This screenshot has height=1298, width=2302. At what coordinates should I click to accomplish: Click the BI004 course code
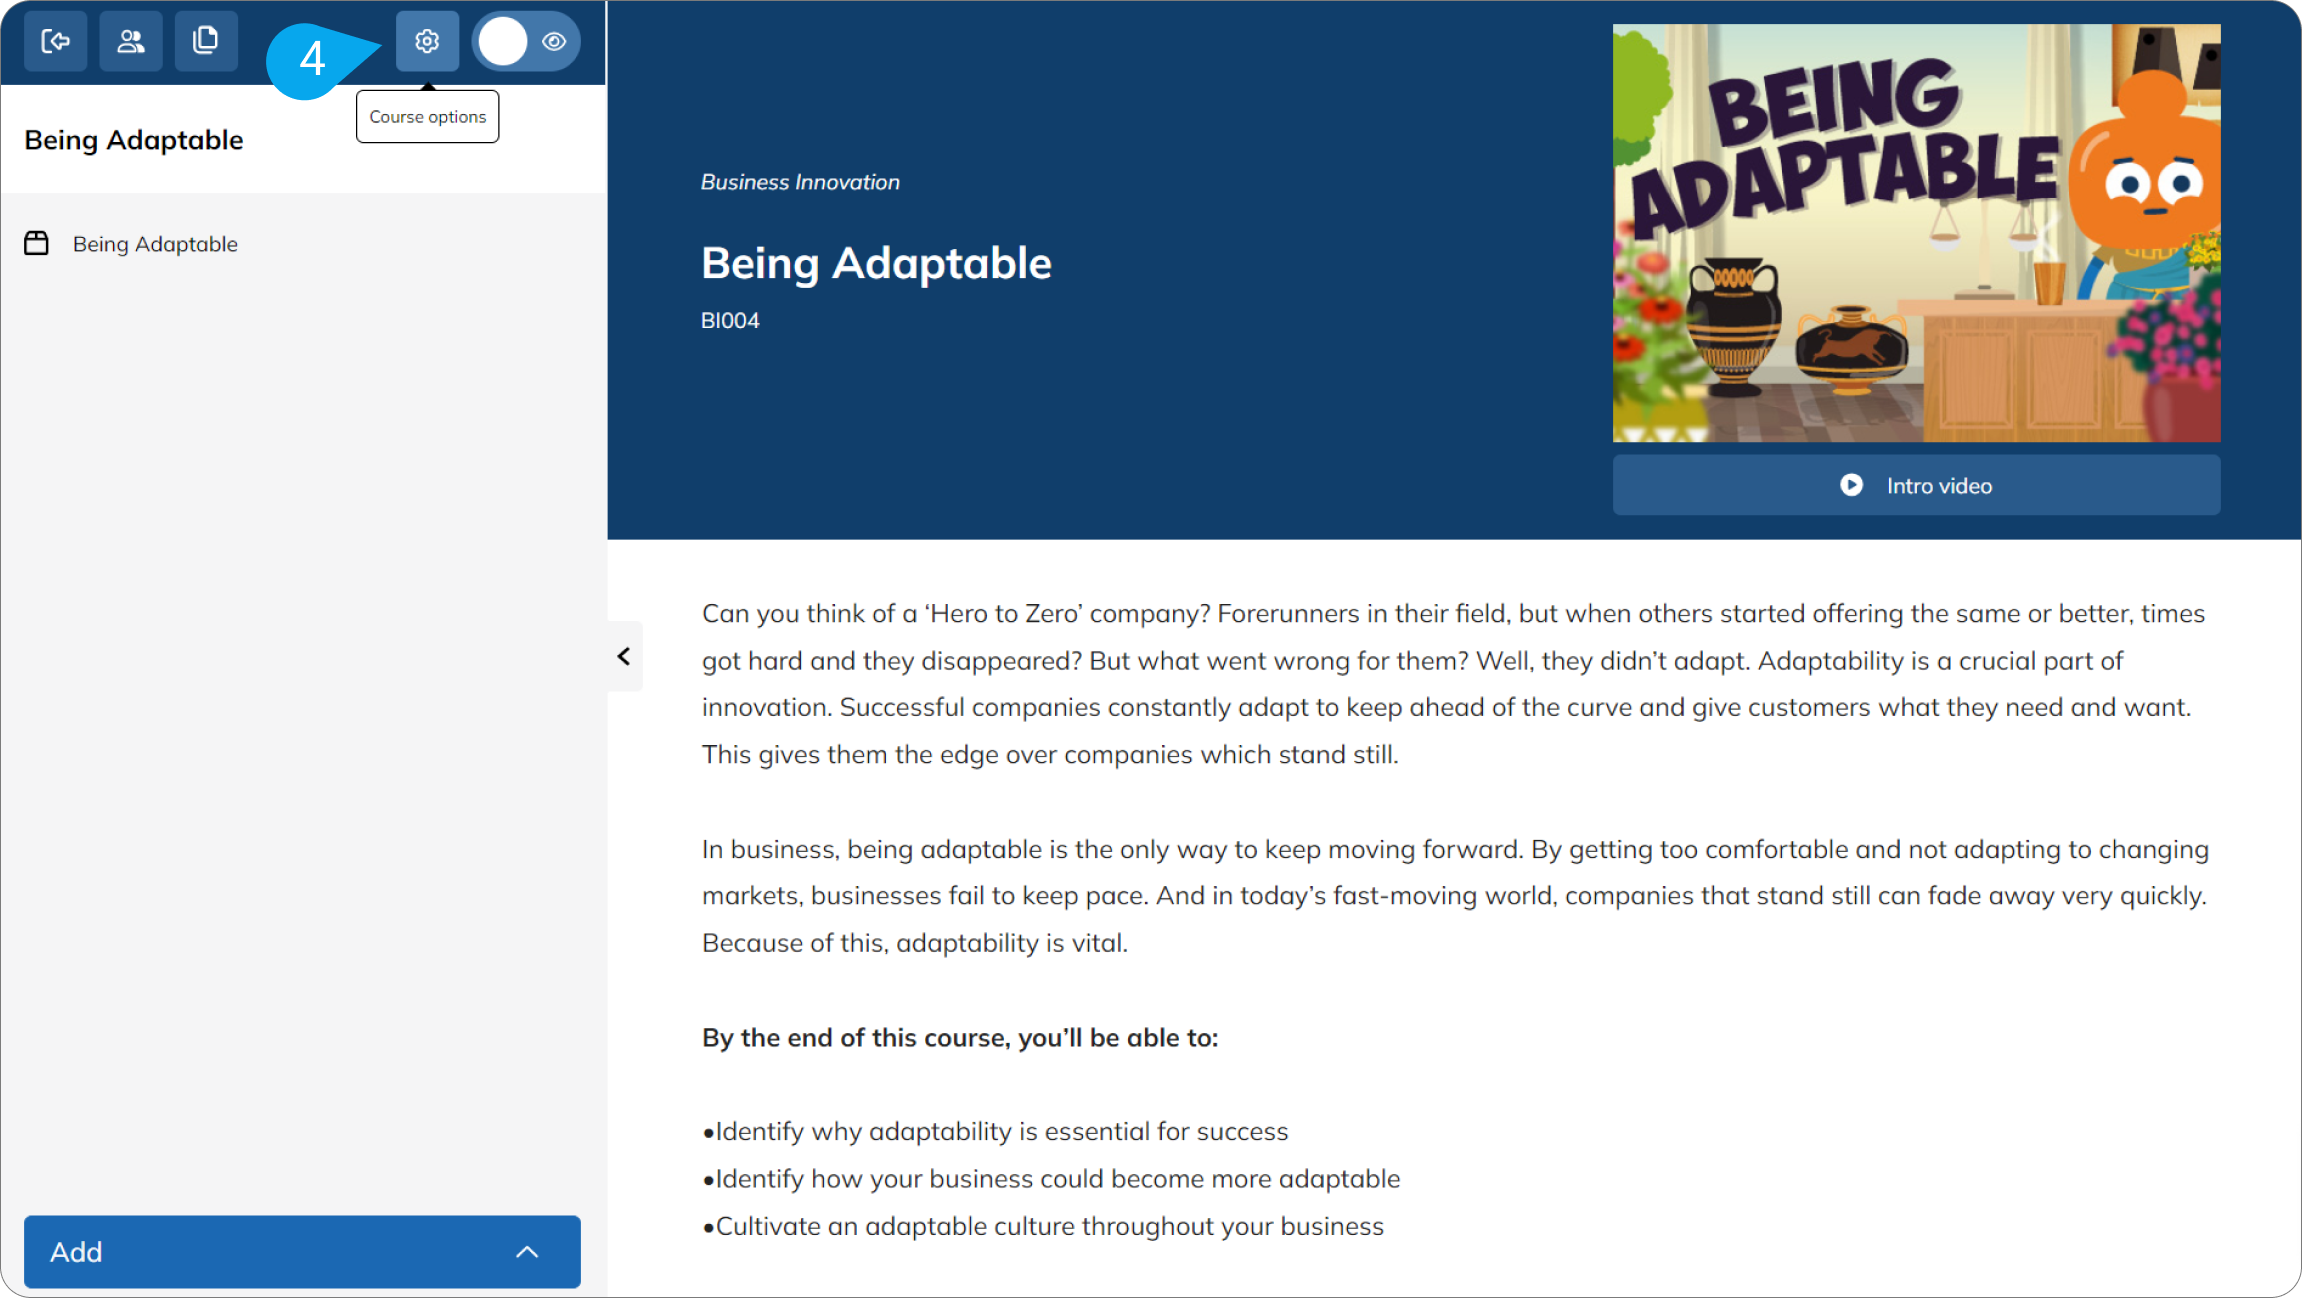tap(730, 321)
